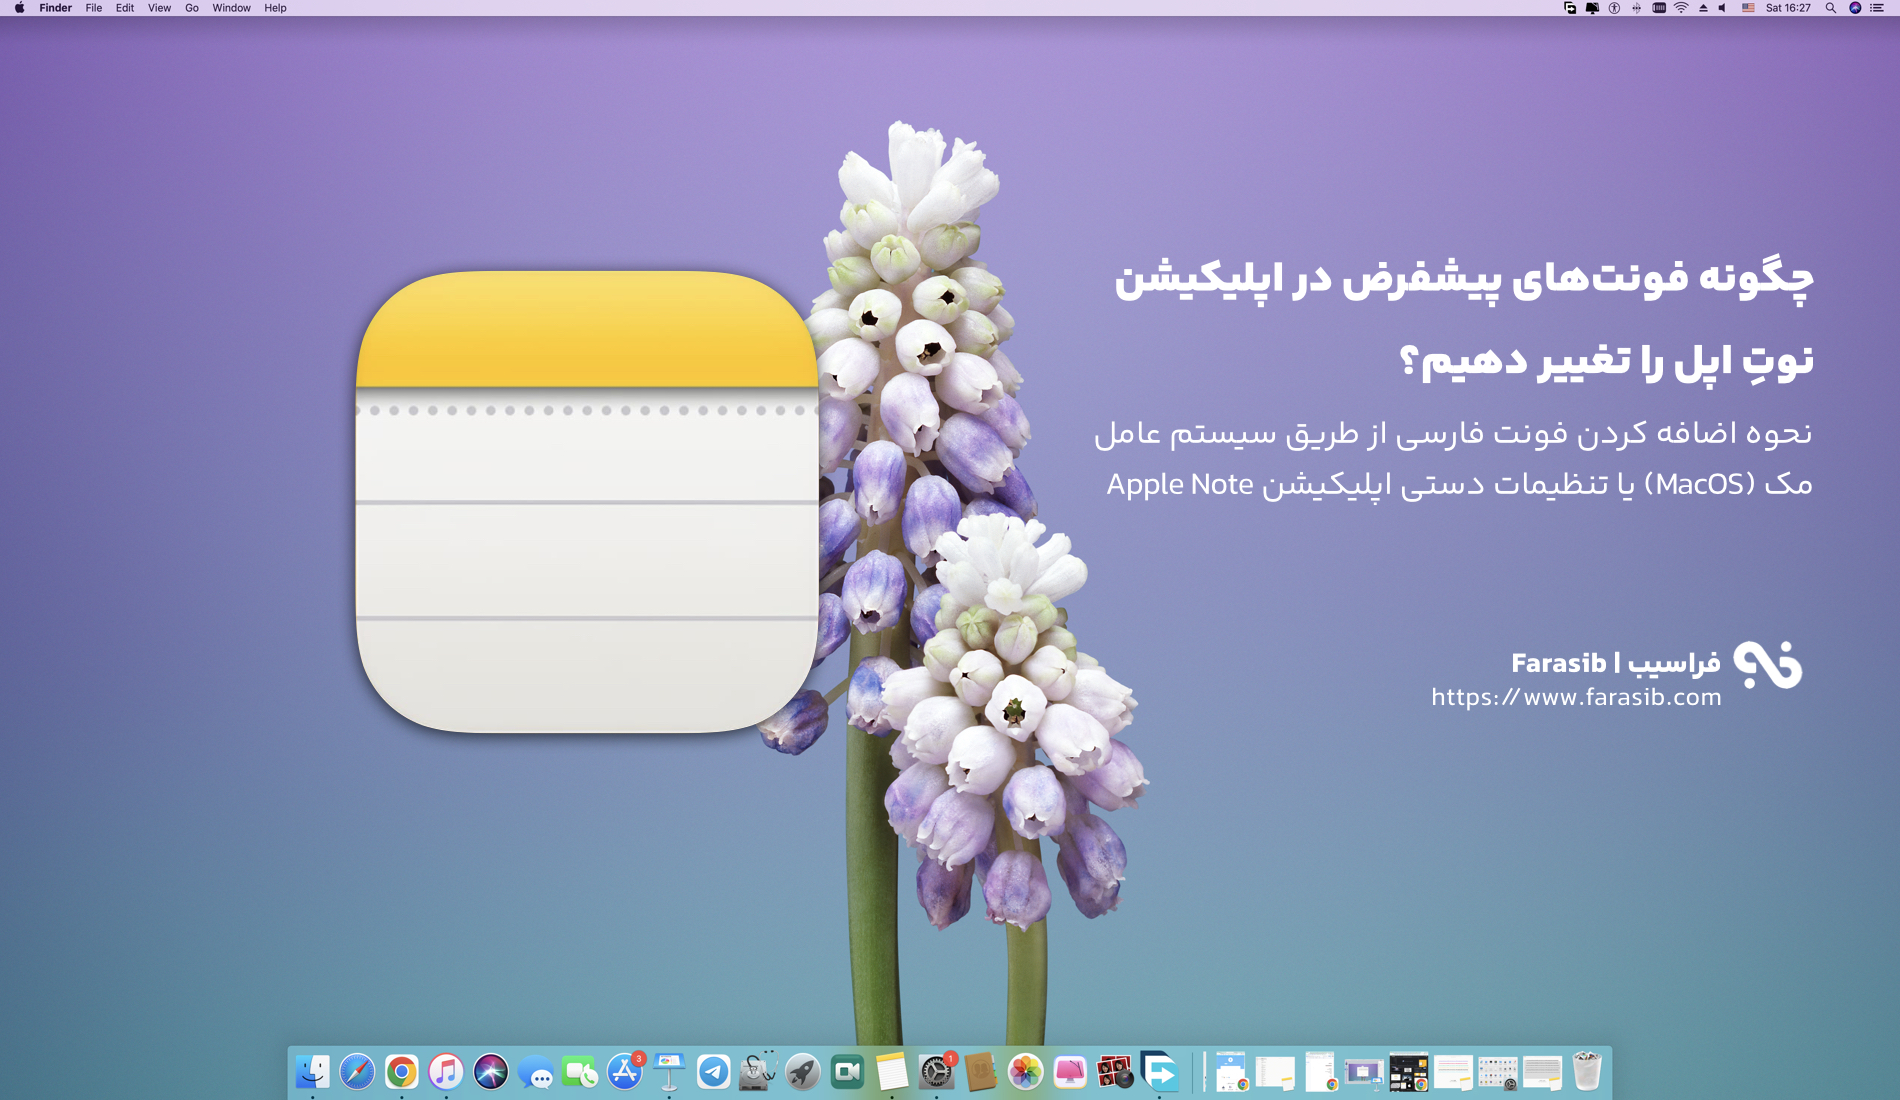
Task: Open System Preferences gear in Dock
Action: coord(937,1072)
